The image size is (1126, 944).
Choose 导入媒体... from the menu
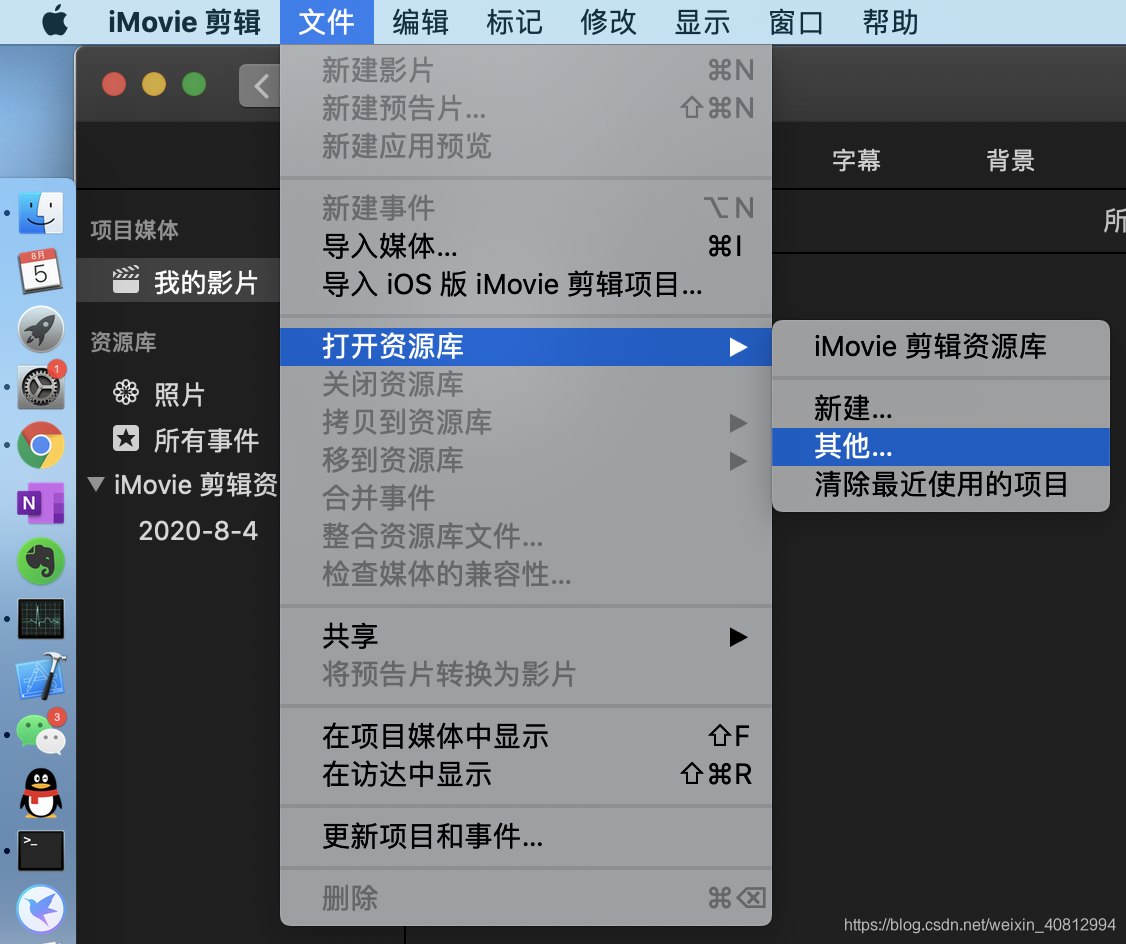pos(526,246)
